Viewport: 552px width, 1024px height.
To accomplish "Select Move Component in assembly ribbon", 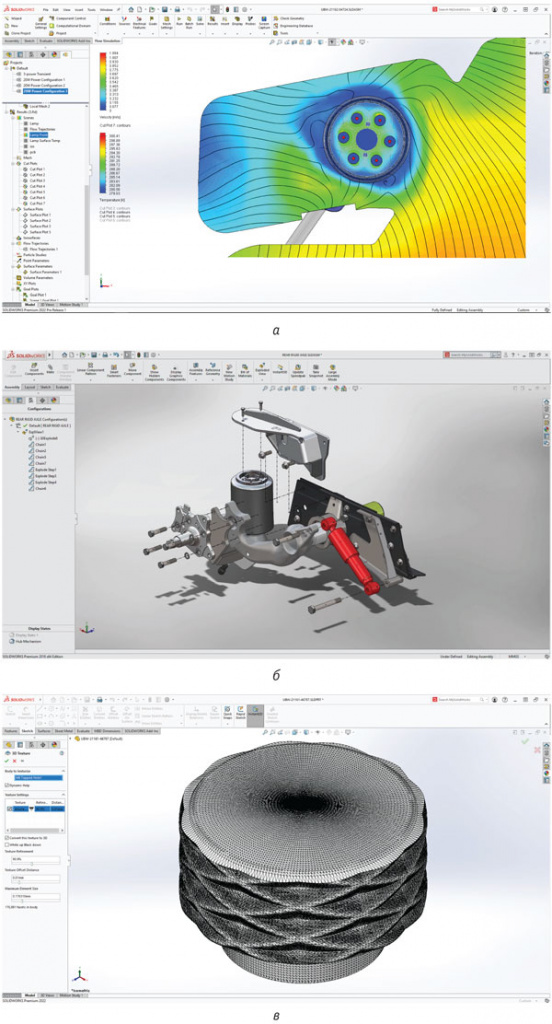I will pyautogui.click(x=133, y=370).
